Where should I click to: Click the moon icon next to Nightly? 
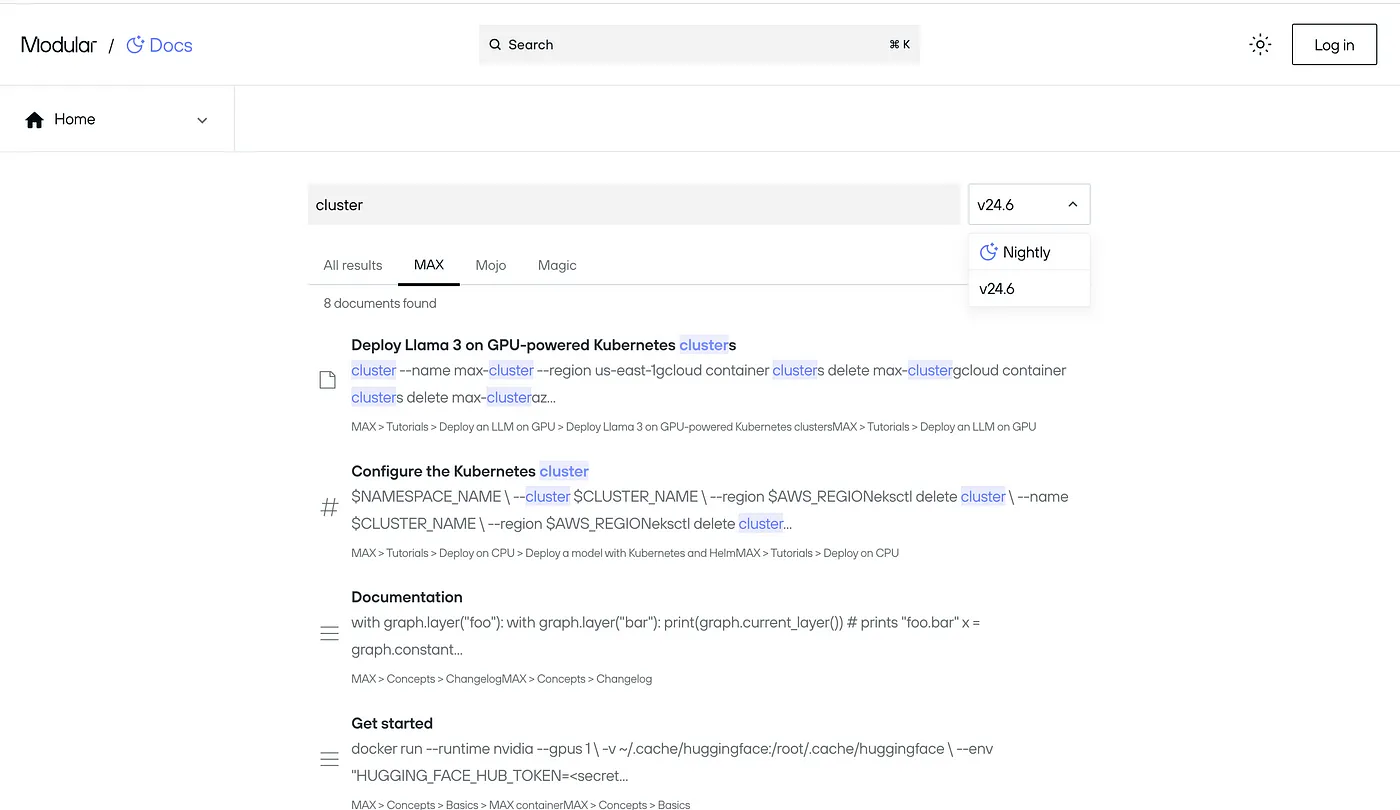[x=988, y=252]
